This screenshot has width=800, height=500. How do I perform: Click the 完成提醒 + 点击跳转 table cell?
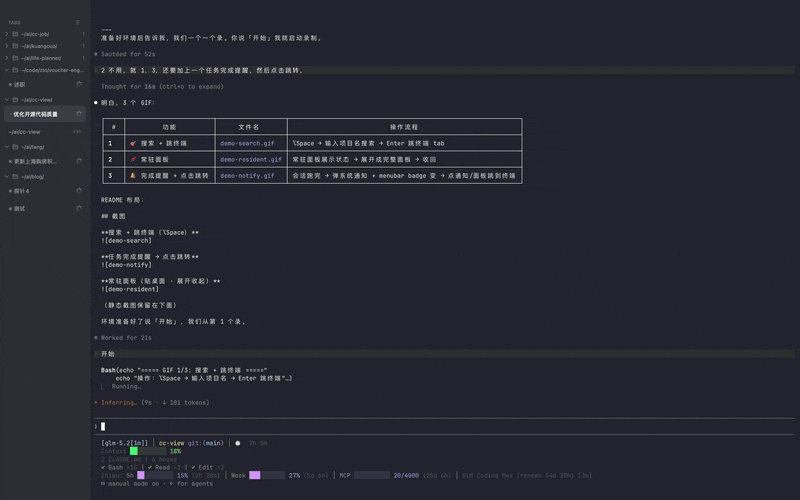click(x=169, y=176)
